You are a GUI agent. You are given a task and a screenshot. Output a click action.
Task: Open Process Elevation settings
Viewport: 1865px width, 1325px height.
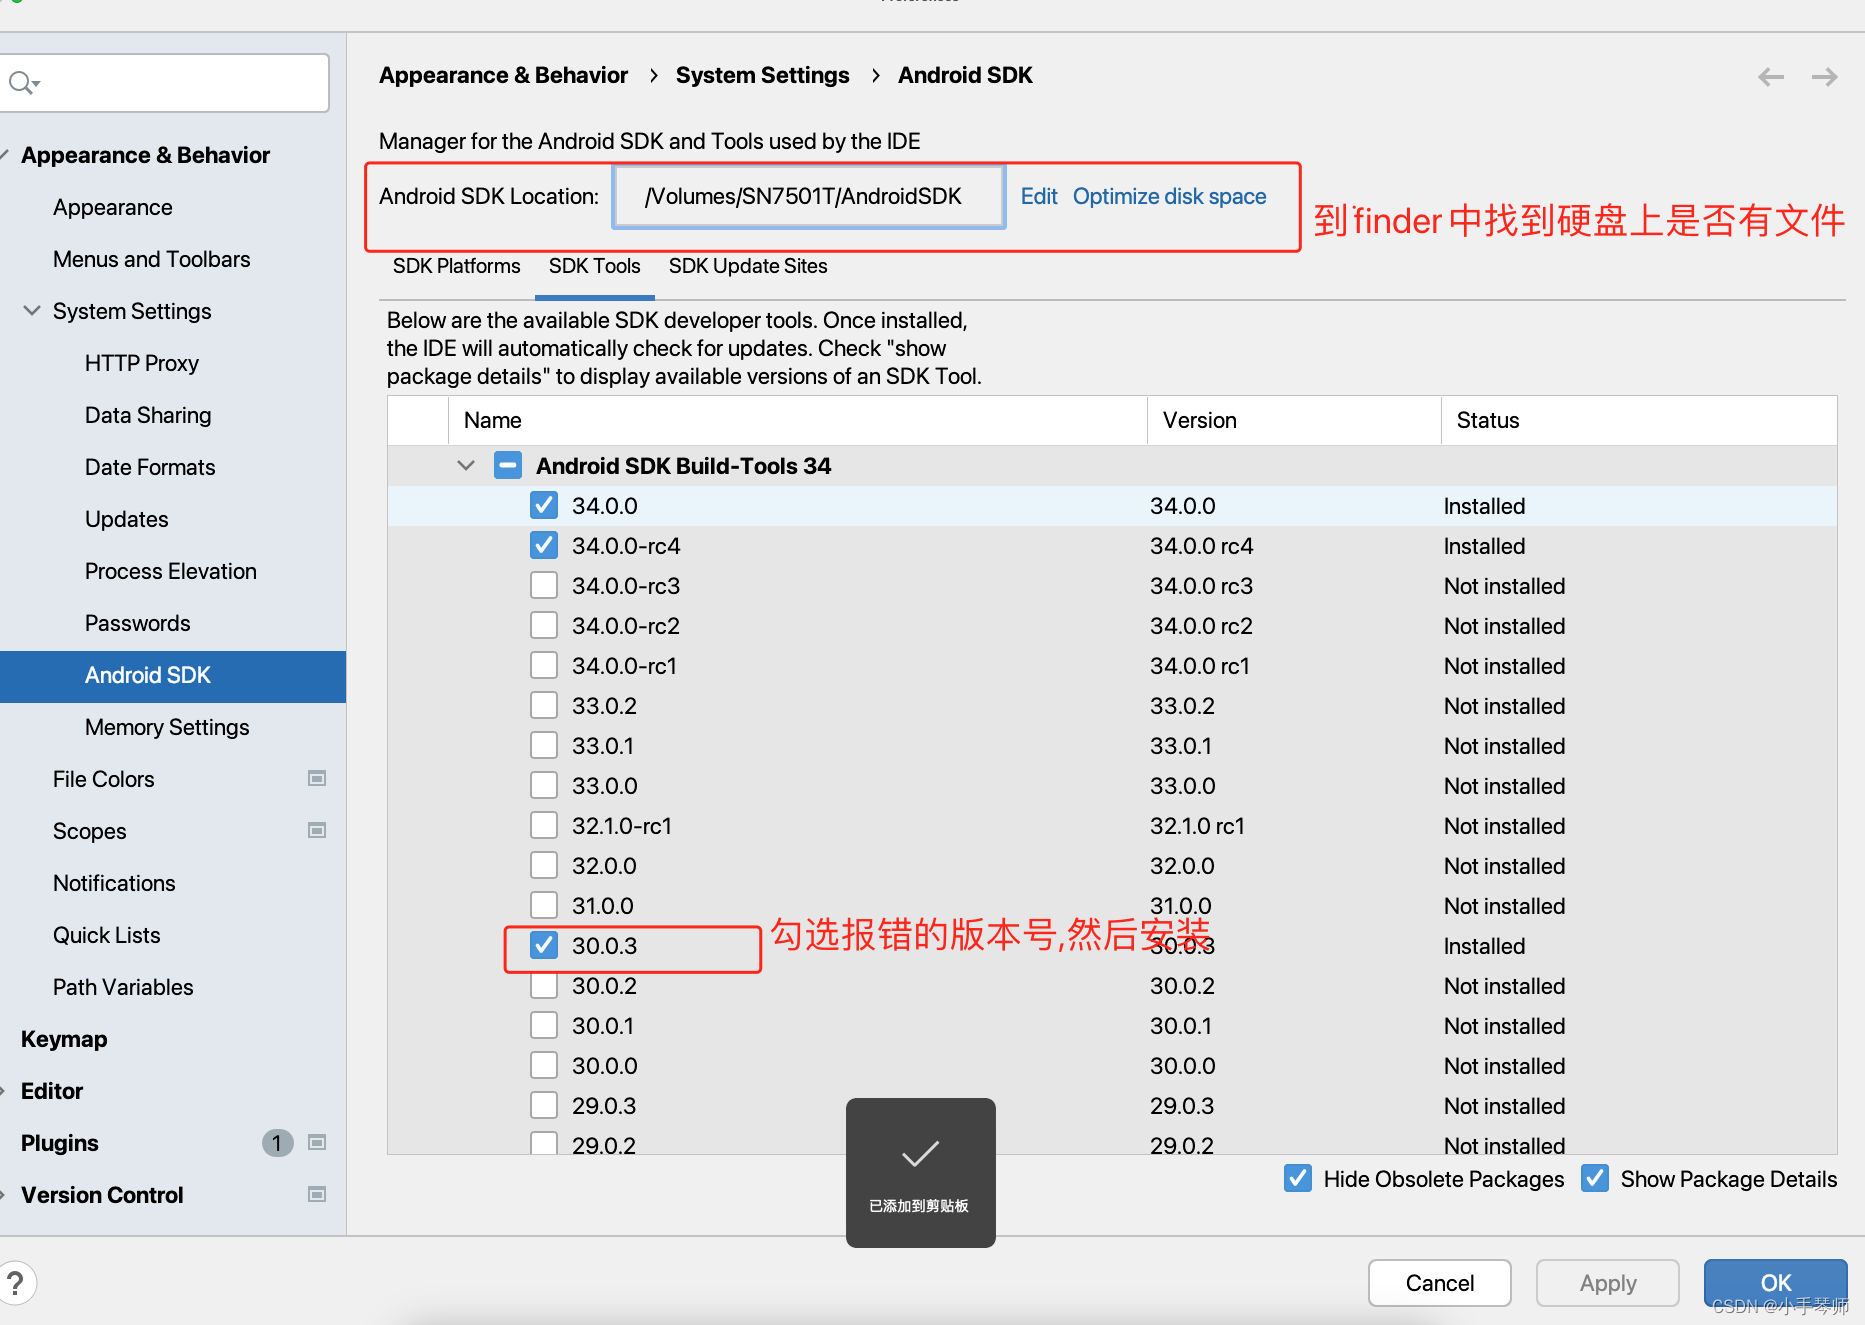171,571
